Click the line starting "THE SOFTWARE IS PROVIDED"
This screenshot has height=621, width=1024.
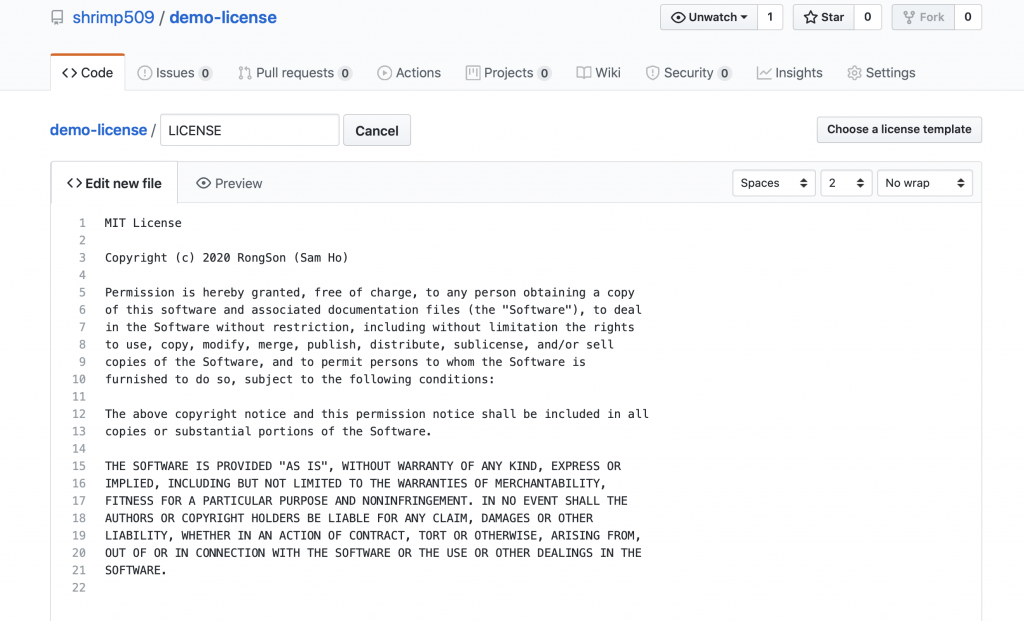coord(363,466)
